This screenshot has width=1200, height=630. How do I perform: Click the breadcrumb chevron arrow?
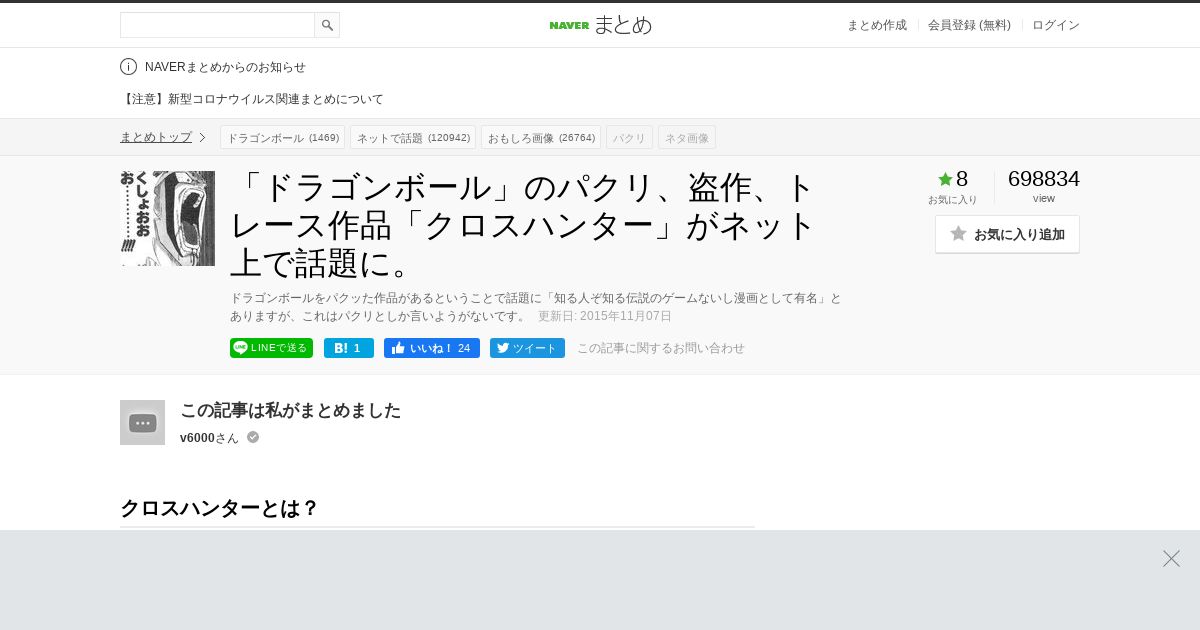click(x=202, y=137)
